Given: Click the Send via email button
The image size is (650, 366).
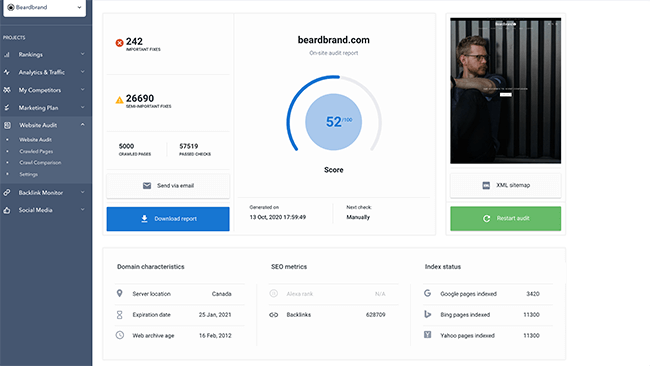Looking at the screenshot, I should point(168,186).
